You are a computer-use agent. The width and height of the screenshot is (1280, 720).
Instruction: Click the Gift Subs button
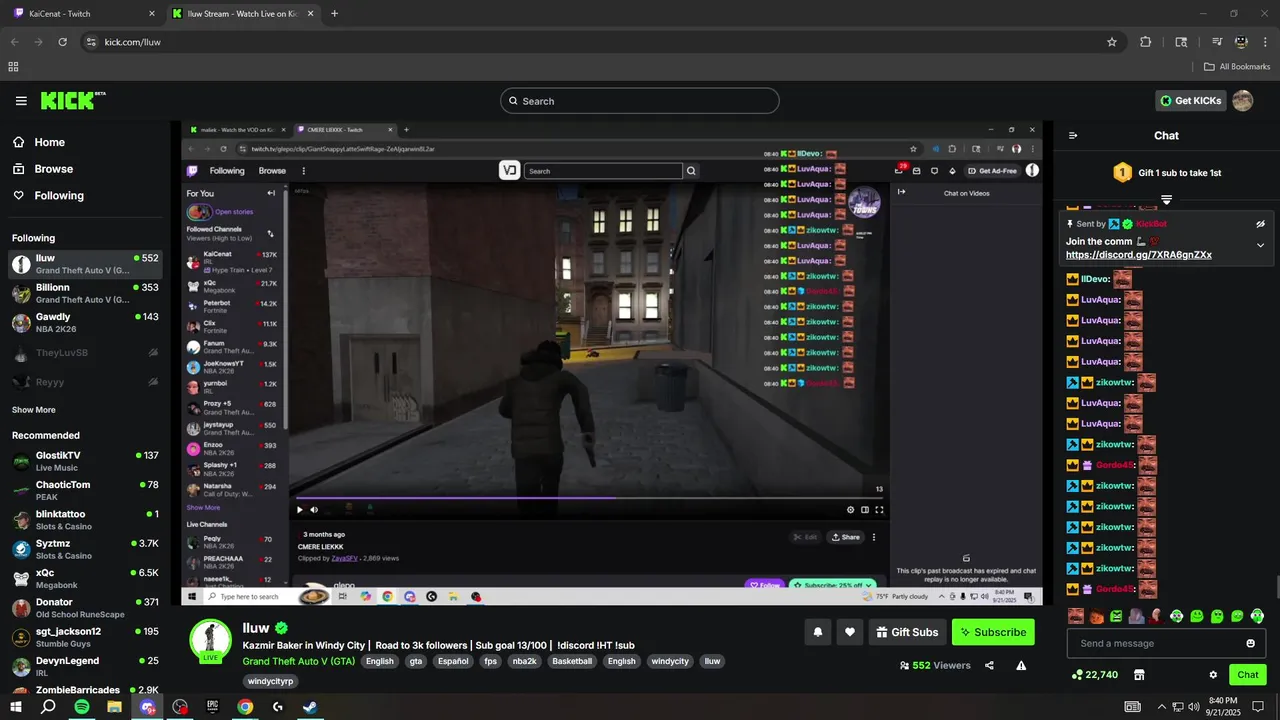pyautogui.click(x=907, y=632)
